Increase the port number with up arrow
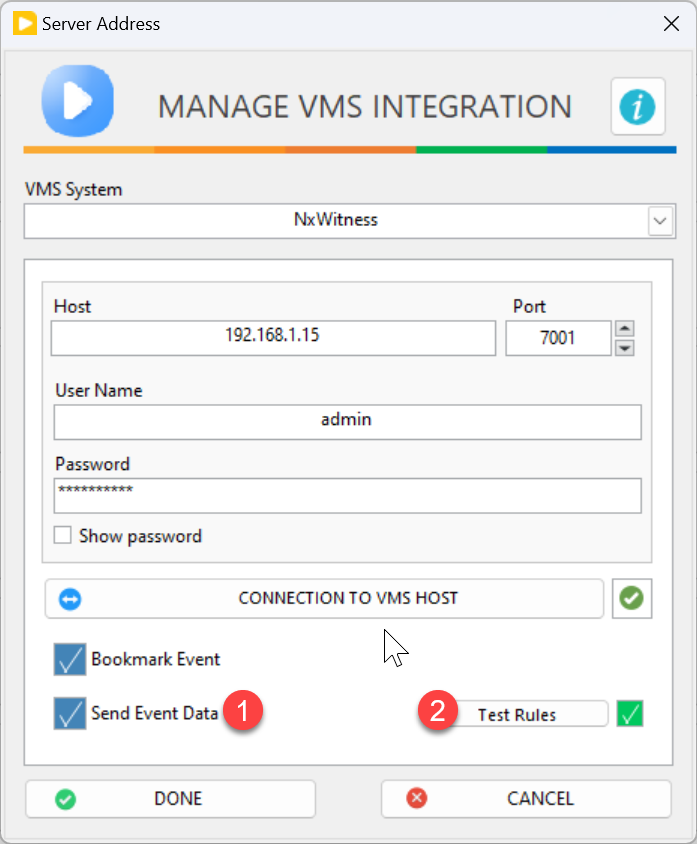This screenshot has width=697, height=844. 624,329
